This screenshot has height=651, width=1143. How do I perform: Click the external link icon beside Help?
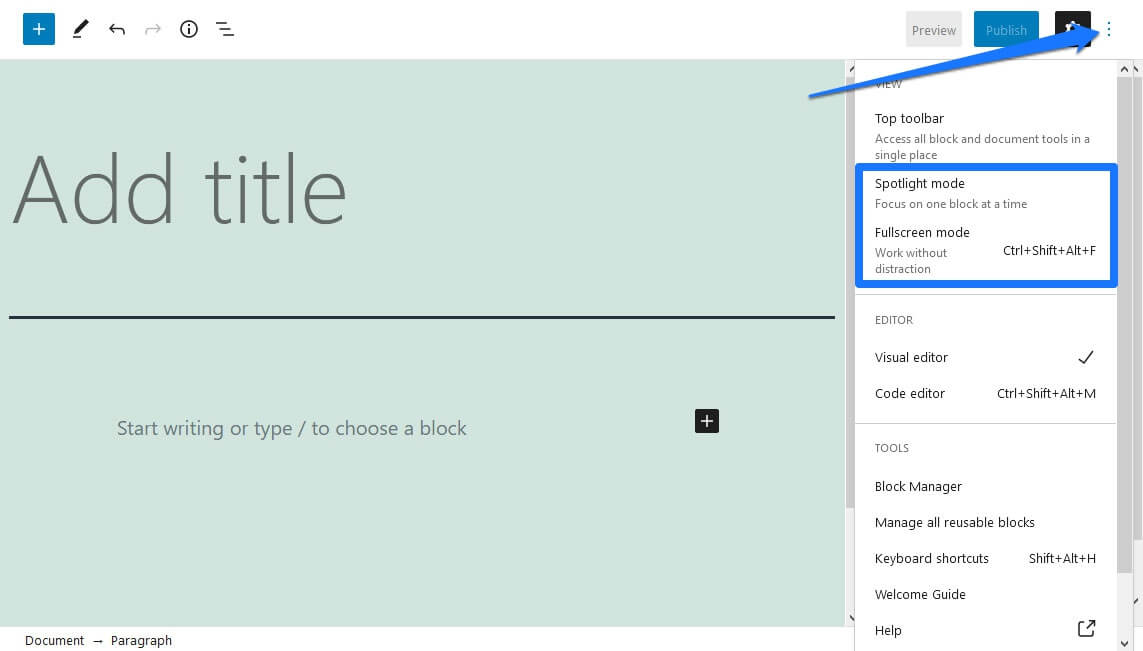coord(1086,628)
